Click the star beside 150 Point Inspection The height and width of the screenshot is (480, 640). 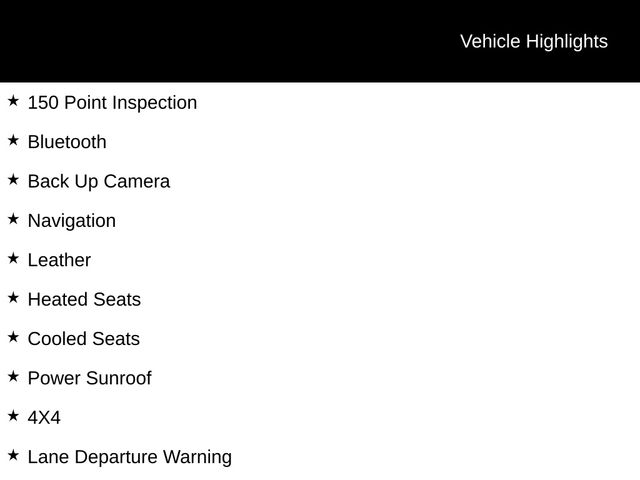[13, 101]
